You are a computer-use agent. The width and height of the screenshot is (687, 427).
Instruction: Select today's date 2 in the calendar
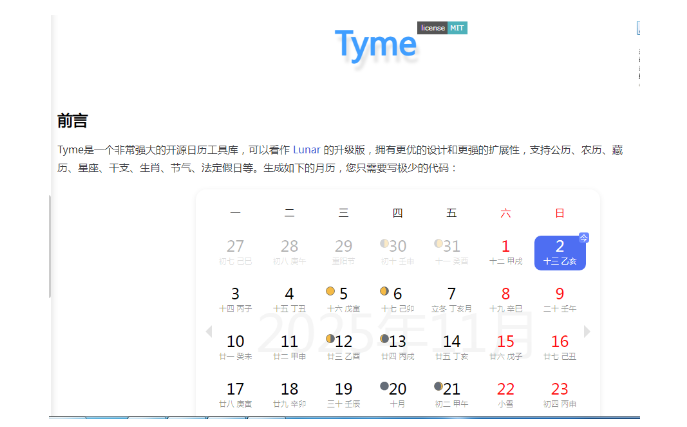(560, 253)
